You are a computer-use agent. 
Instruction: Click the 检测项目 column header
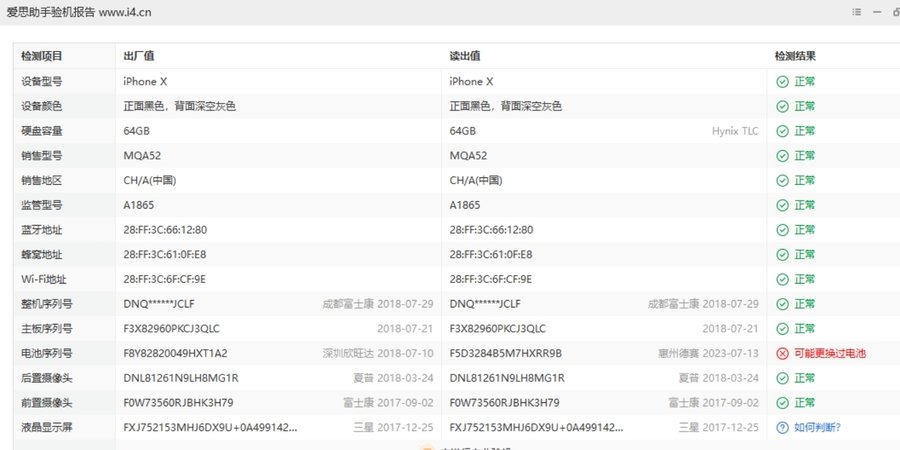tap(42, 56)
